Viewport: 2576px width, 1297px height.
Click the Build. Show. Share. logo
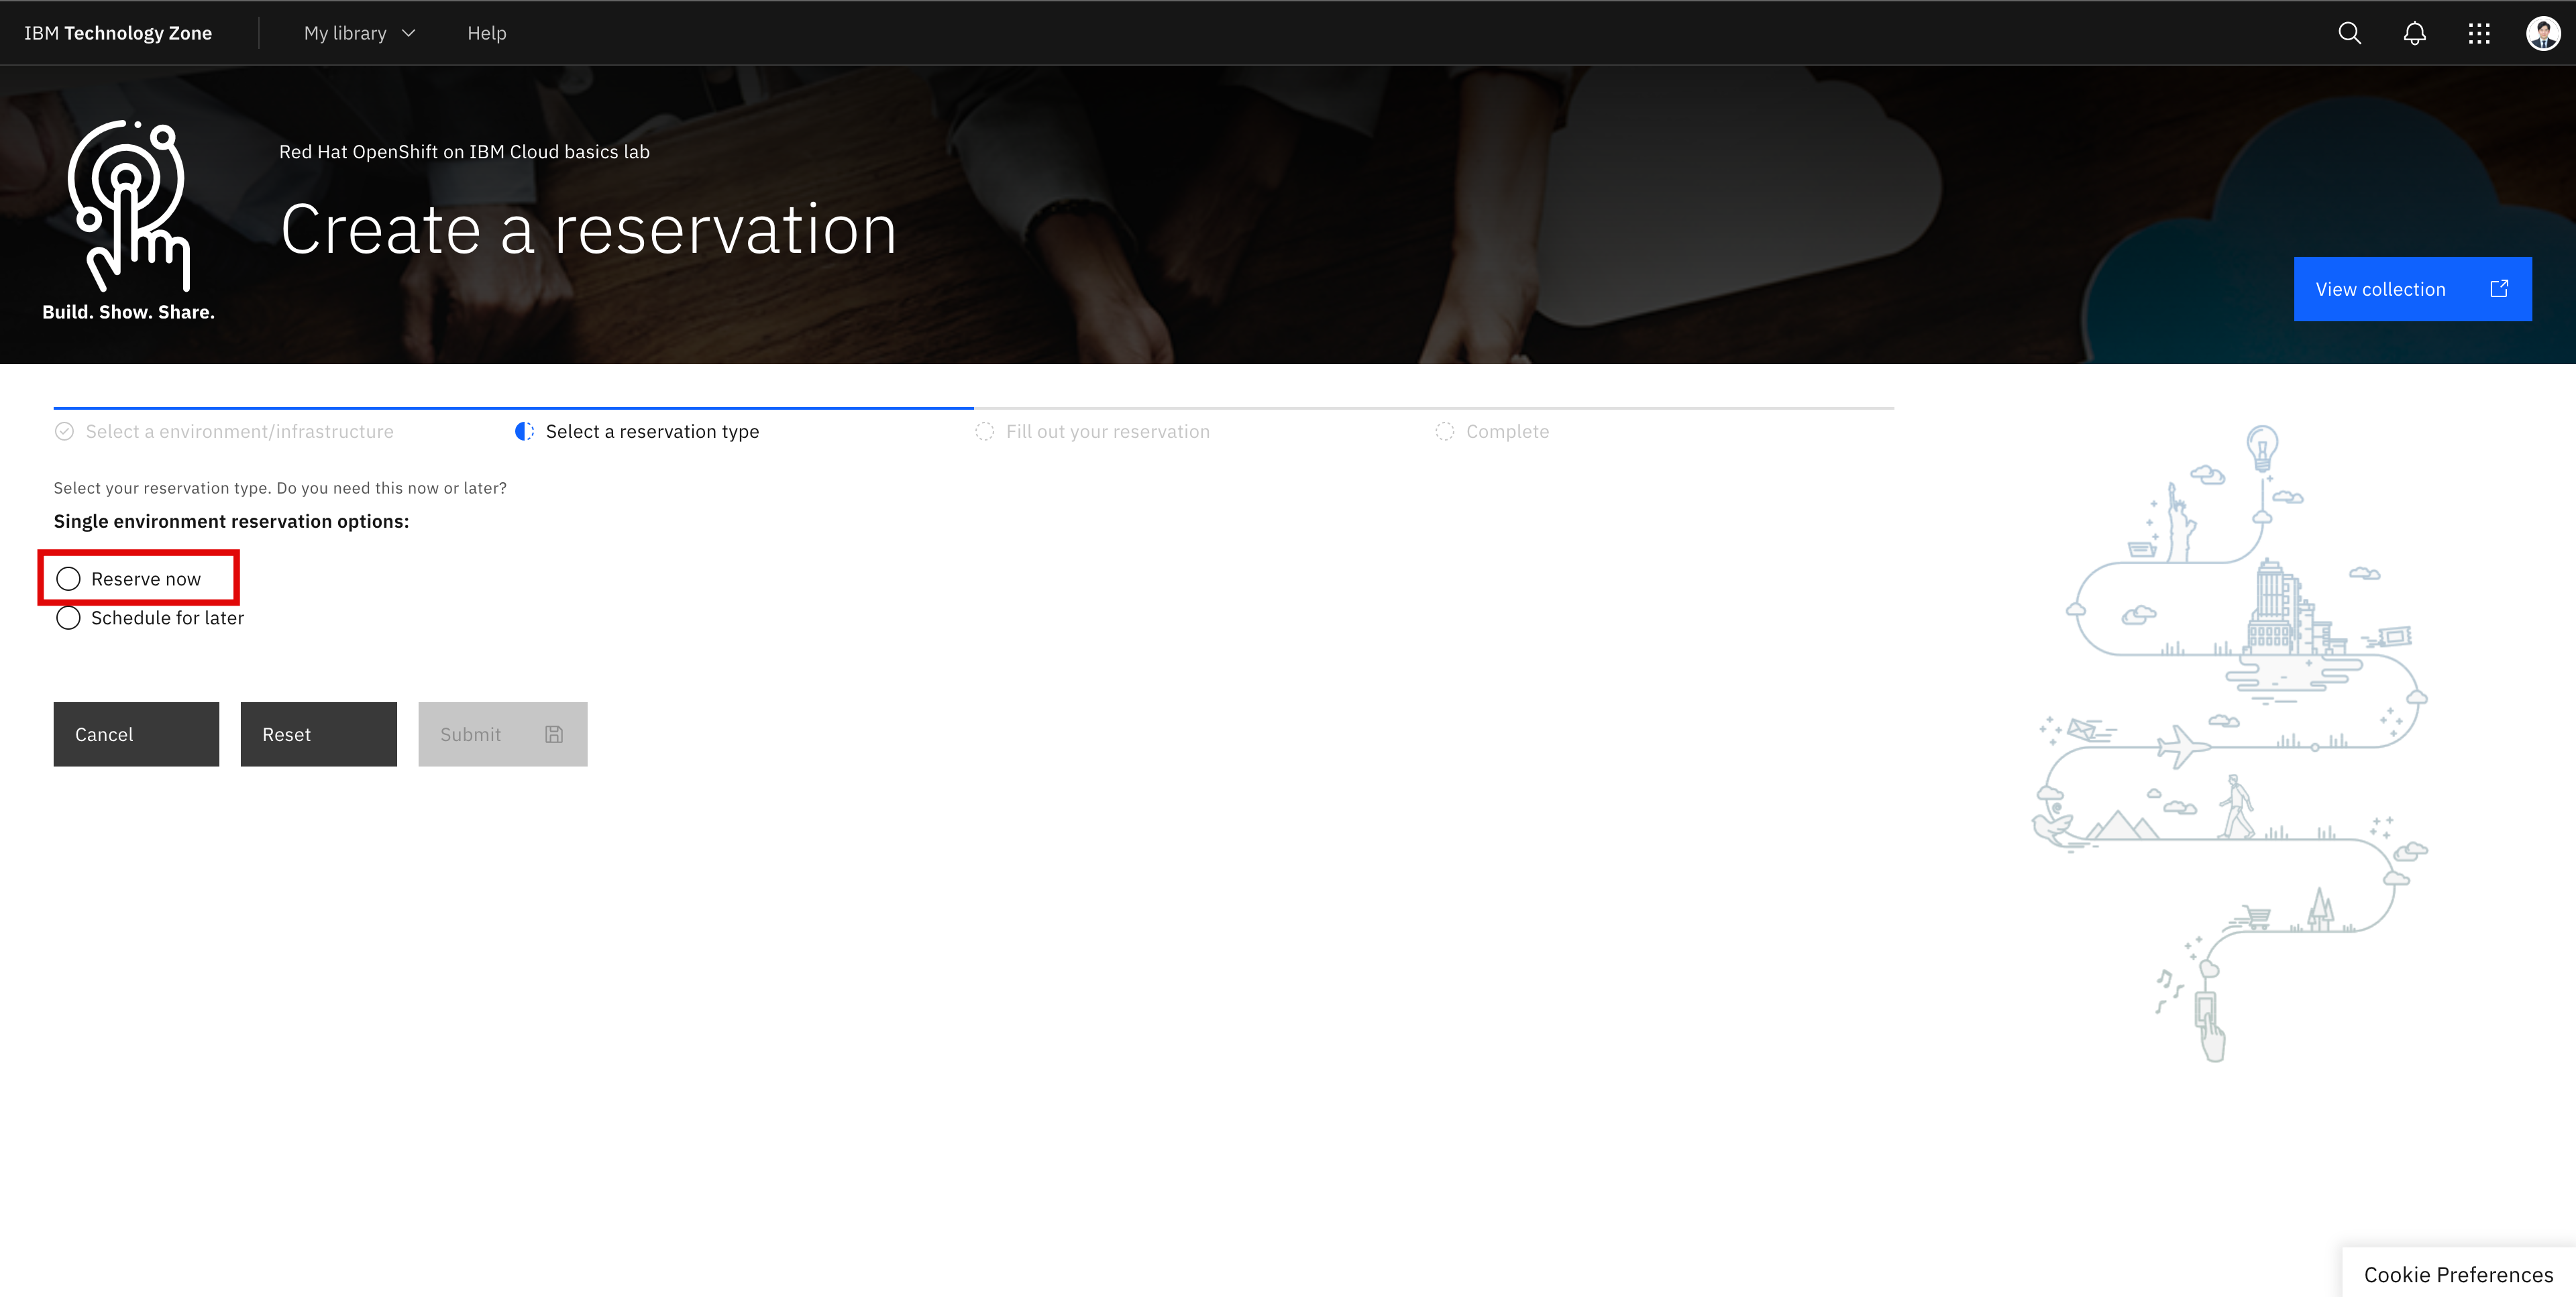coord(128,220)
